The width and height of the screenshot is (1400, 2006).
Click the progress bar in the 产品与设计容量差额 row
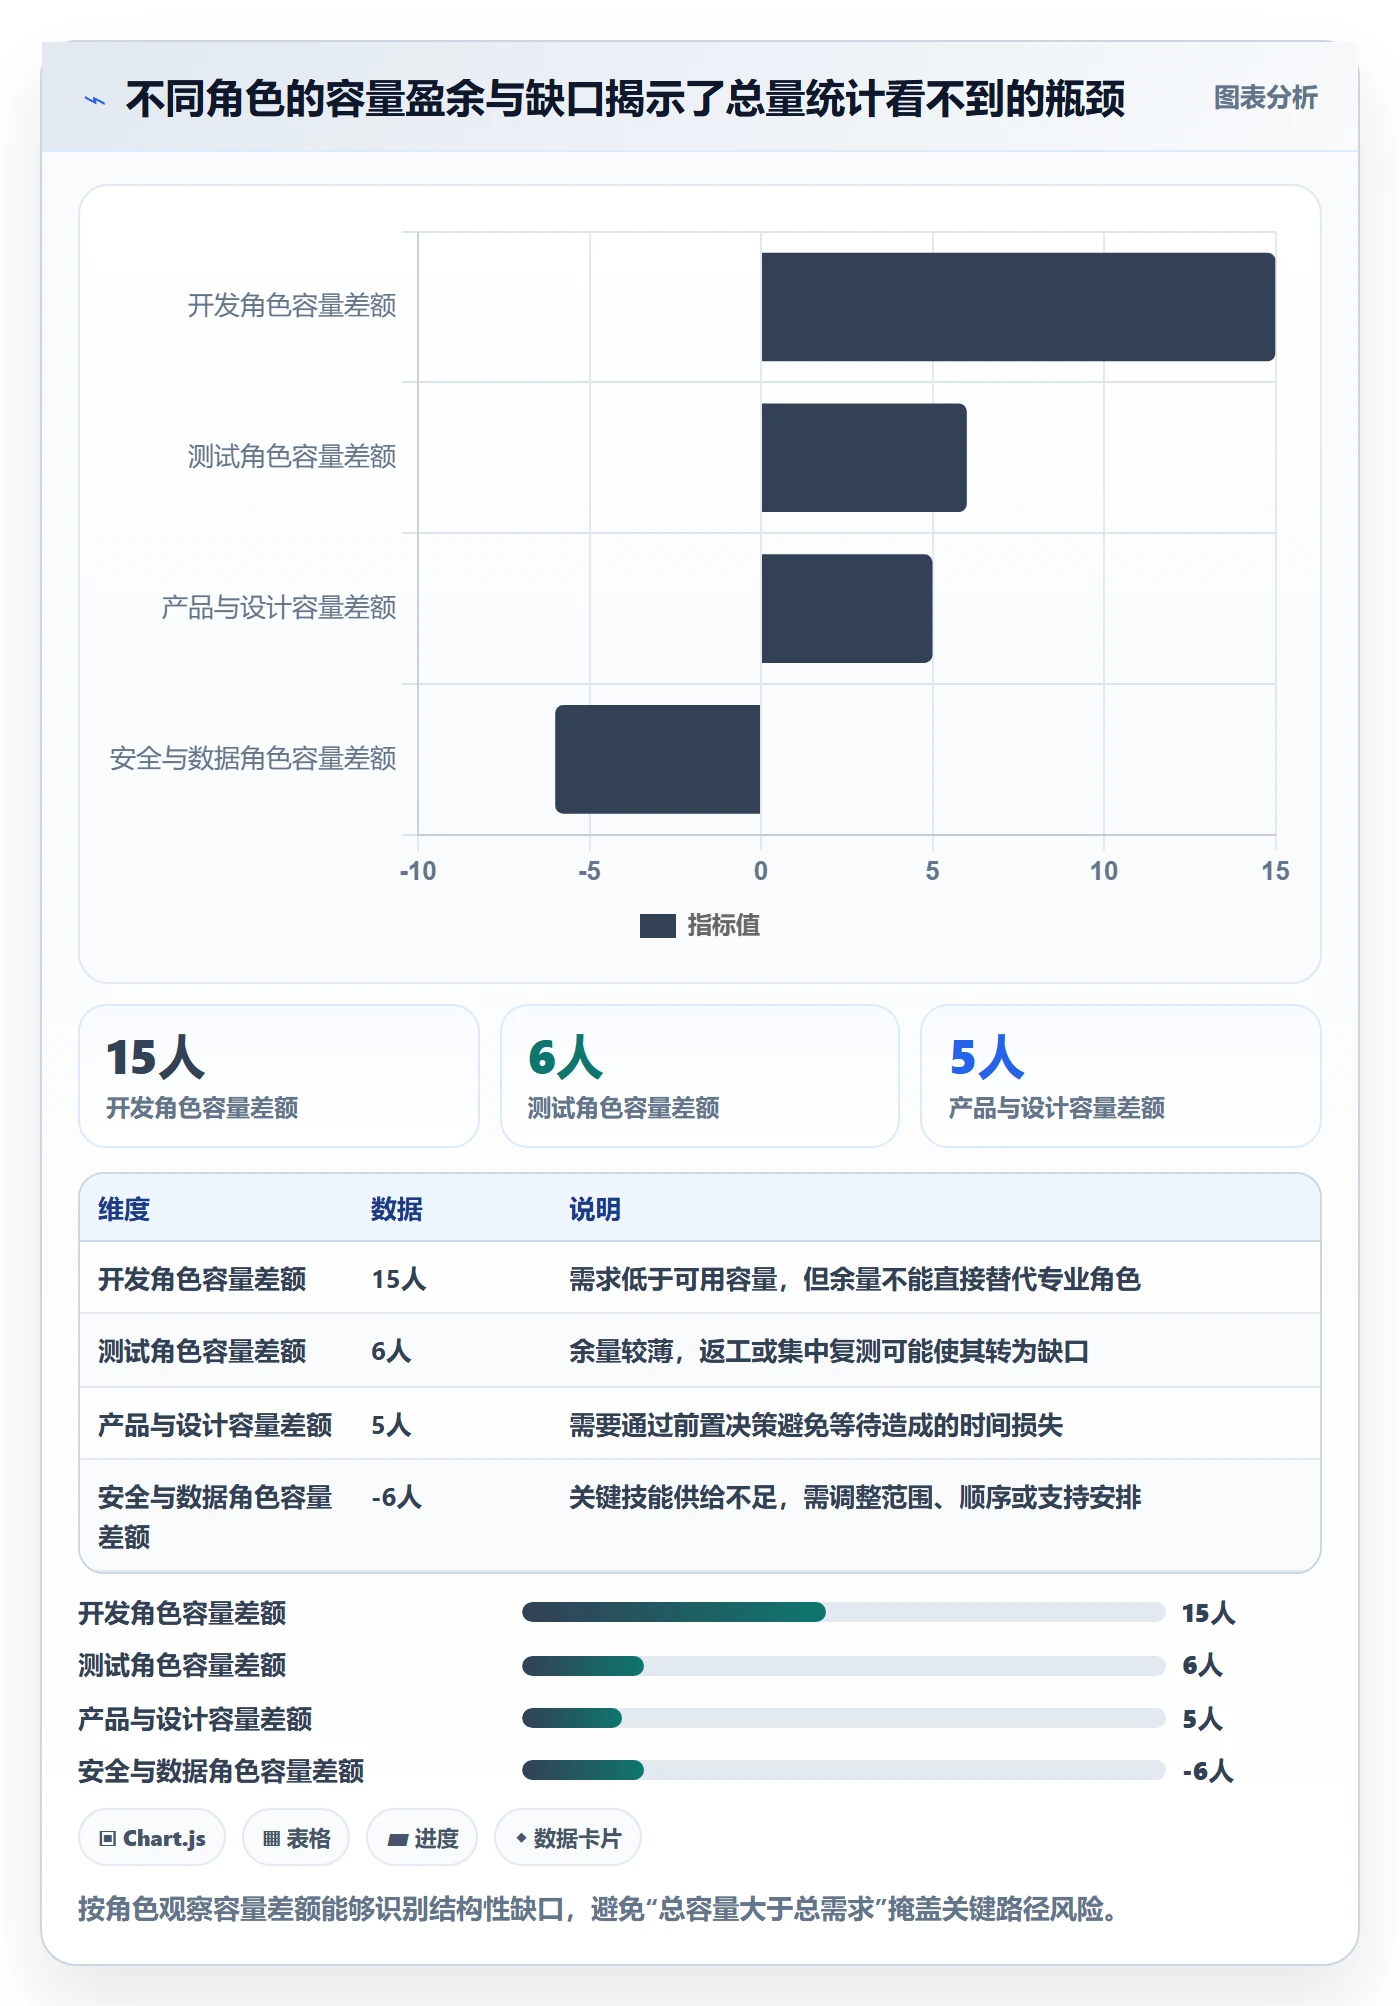843,1718
